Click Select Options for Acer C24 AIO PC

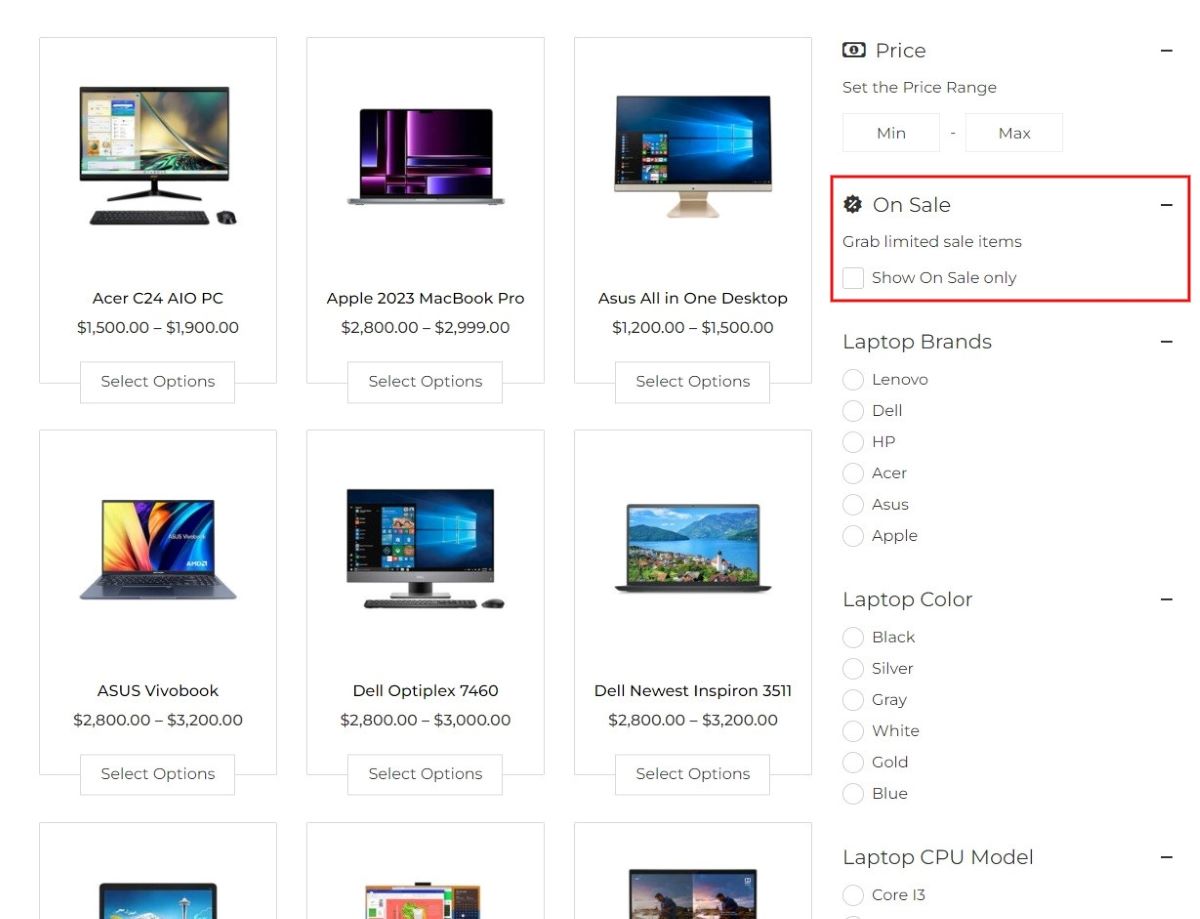[158, 382]
